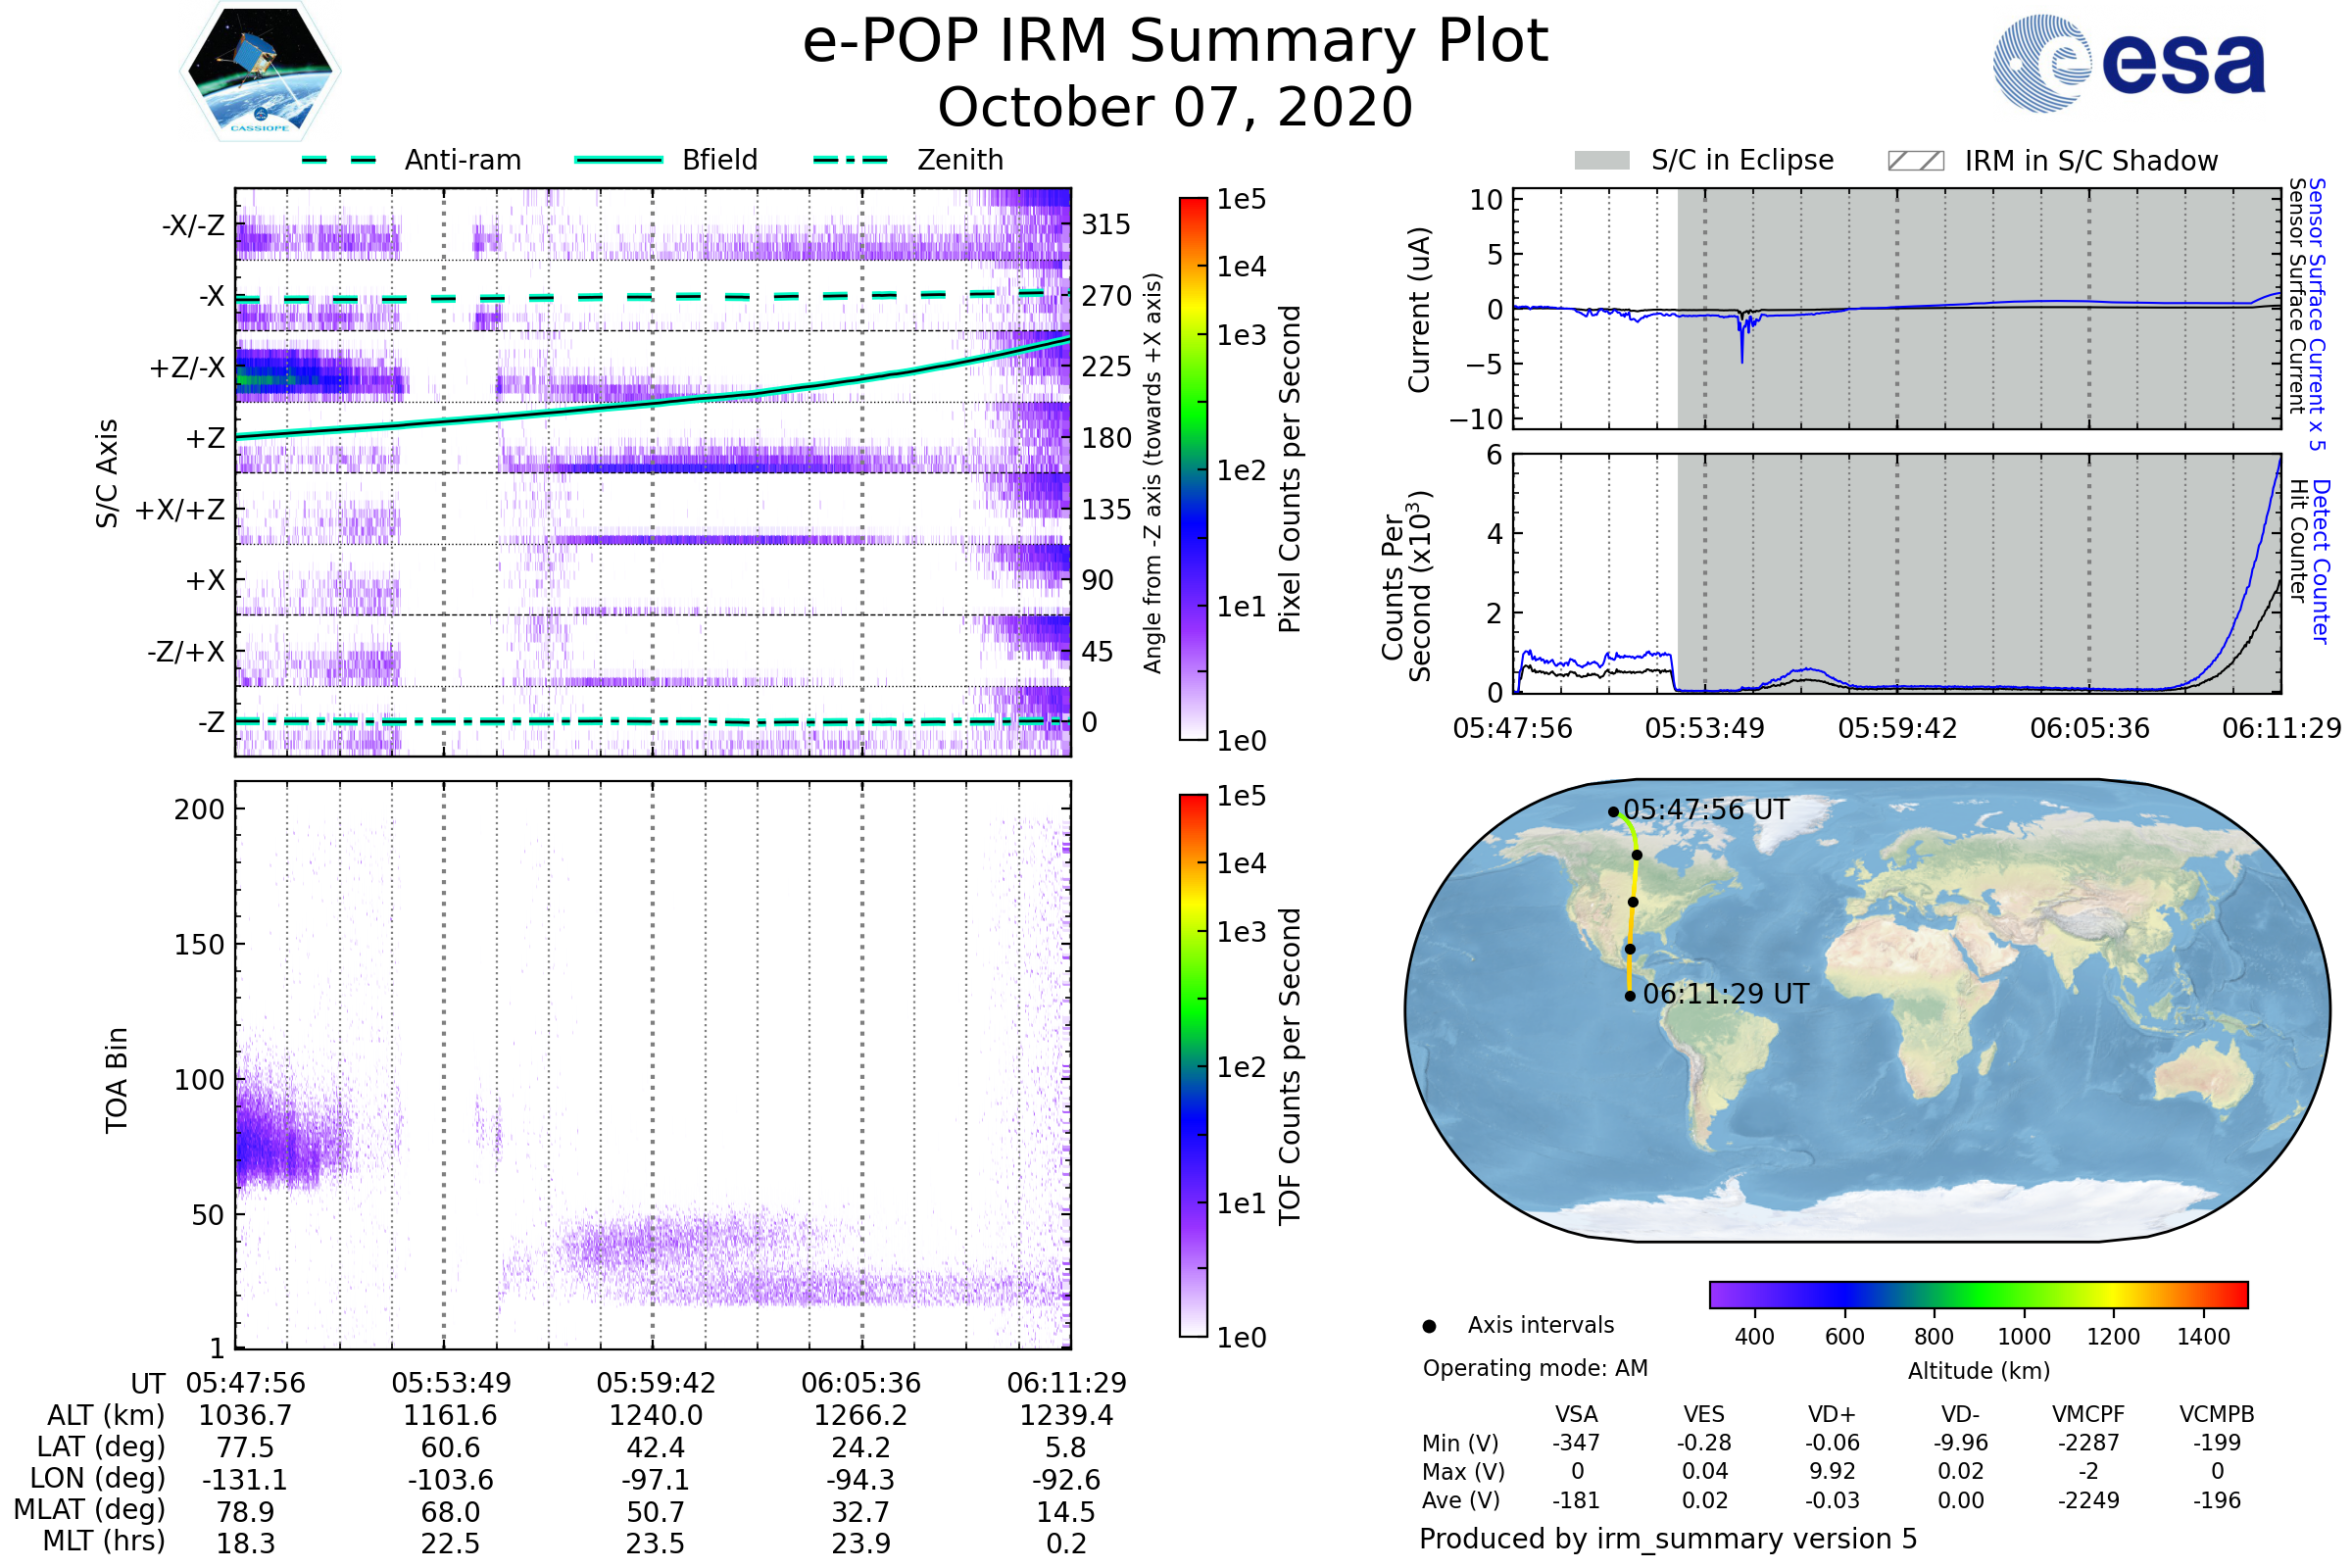The width and height of the screenshot is (2352, 1568).
Task: Click the 06:11:29 UT end point on map
Action: click(x=1630, y=996)
